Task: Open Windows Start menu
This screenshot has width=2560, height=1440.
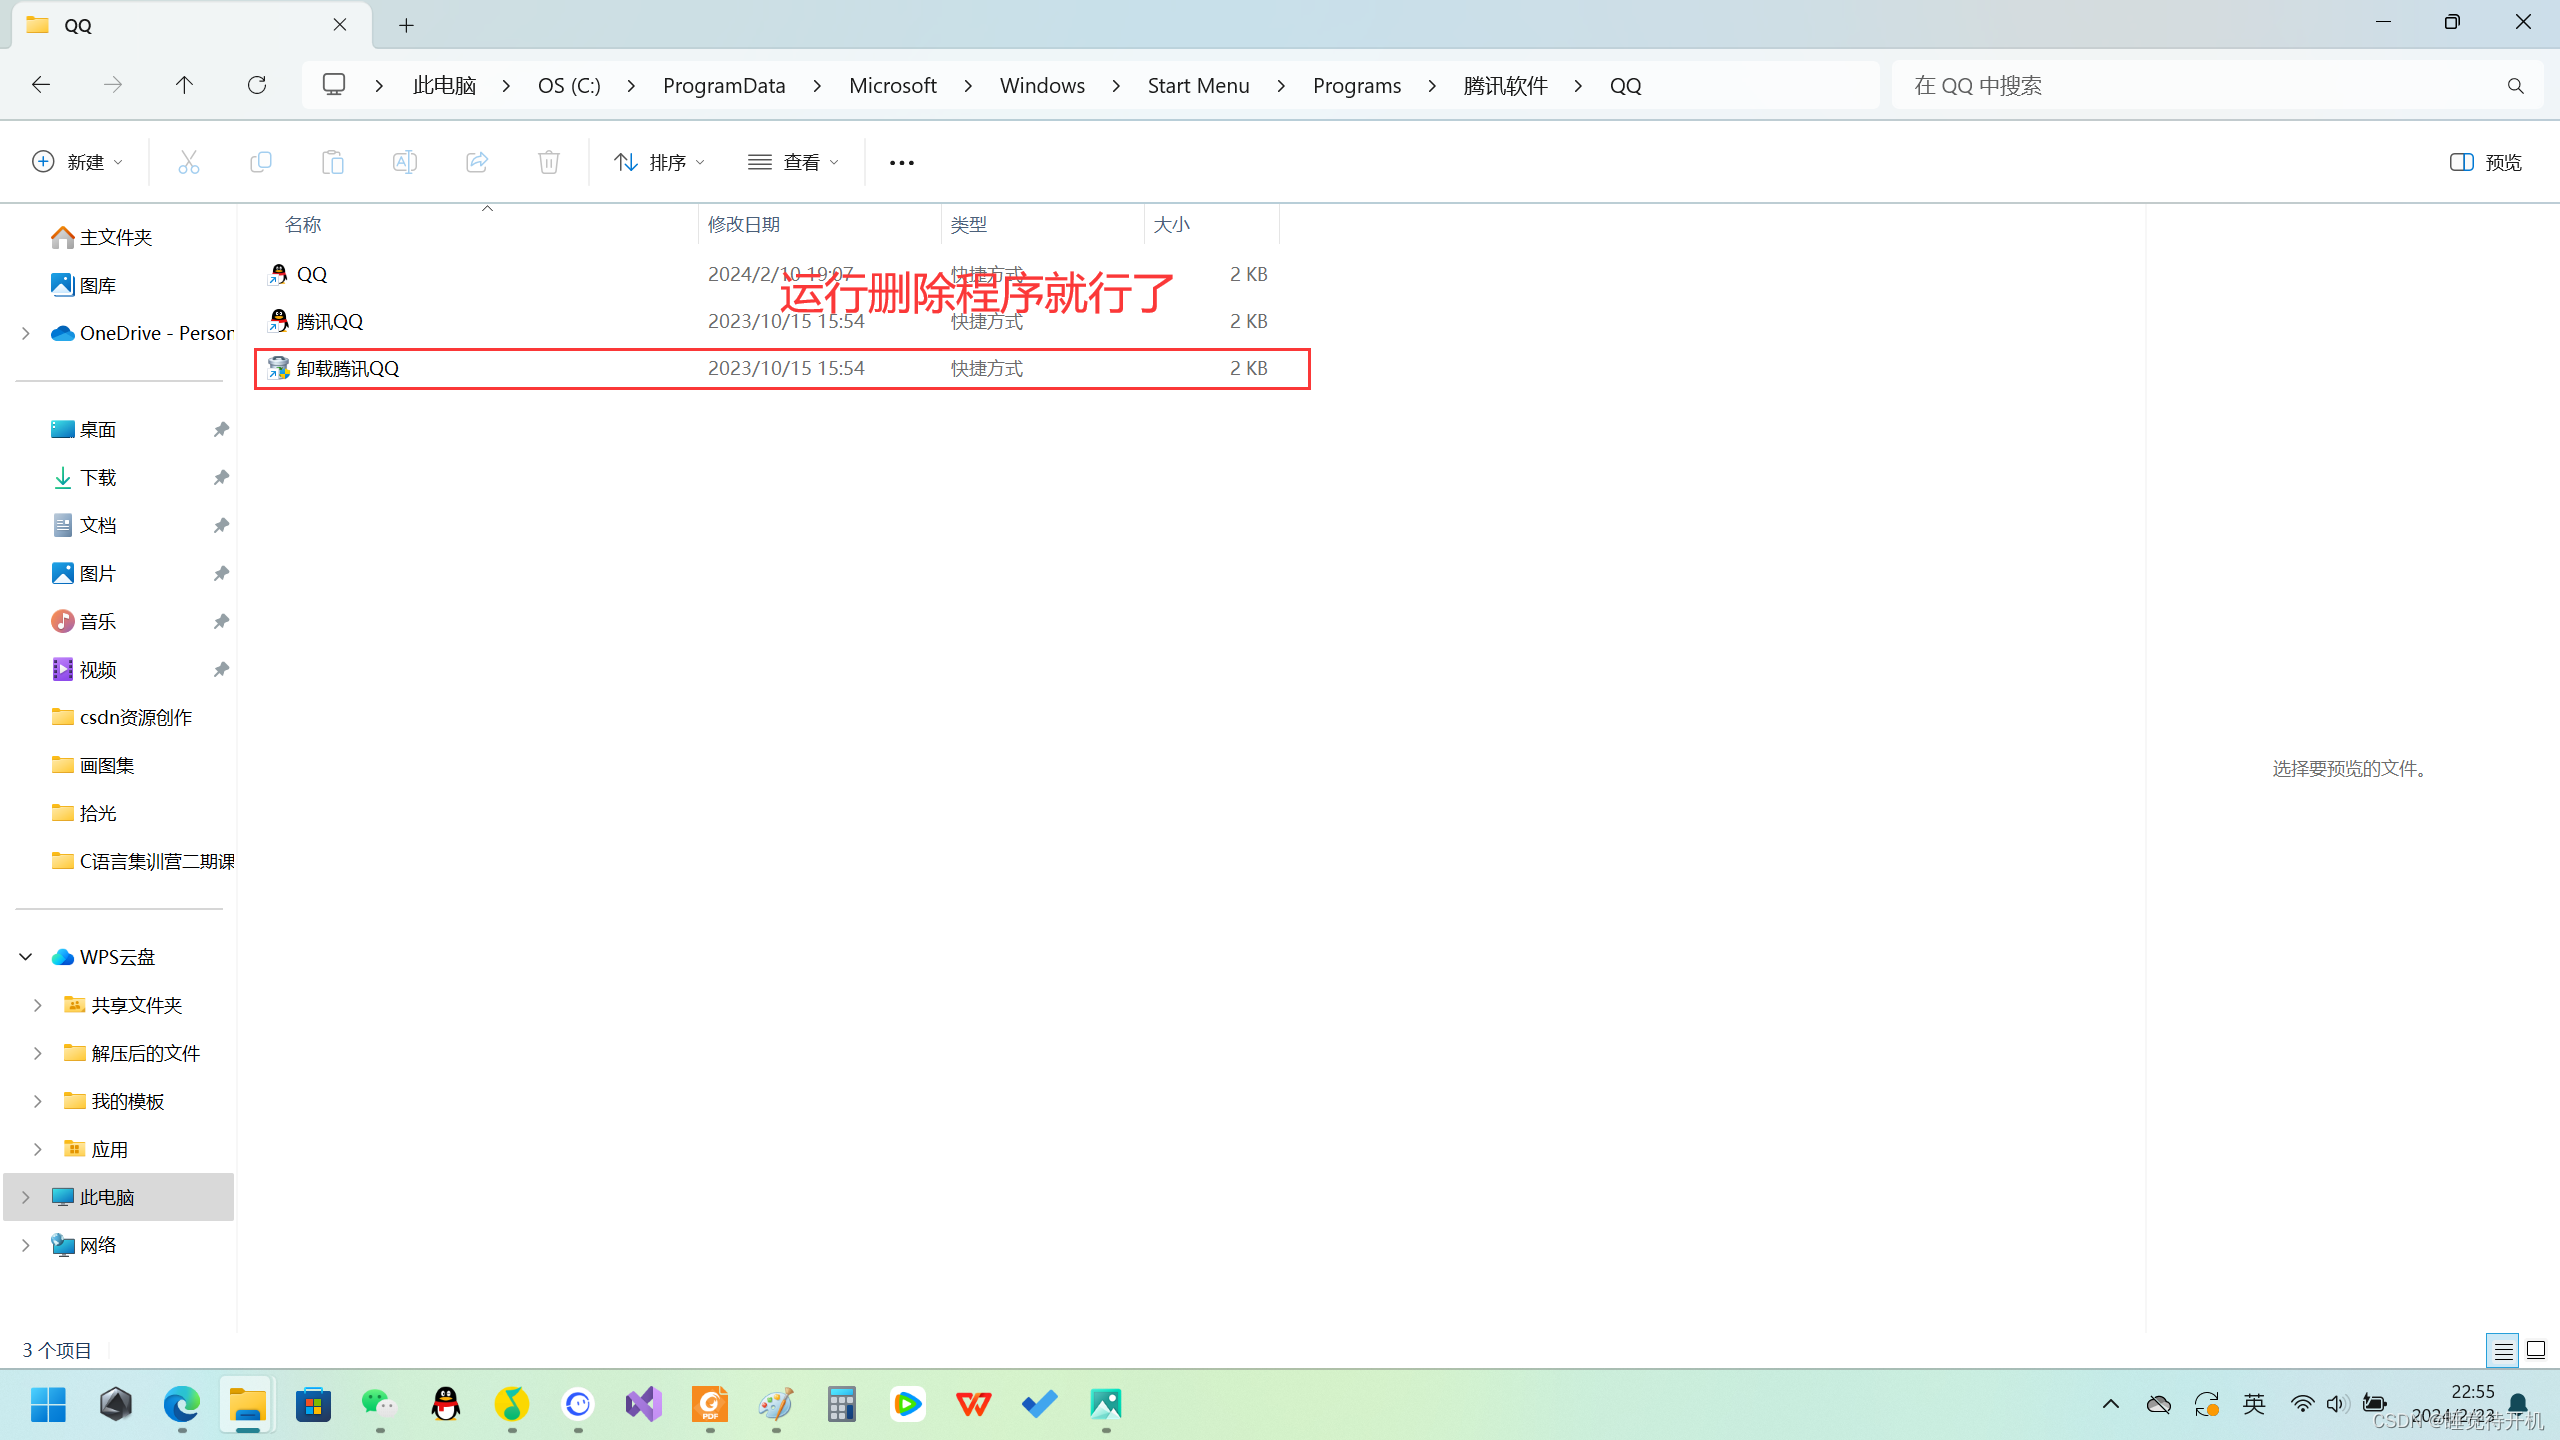Action: 48,1404
